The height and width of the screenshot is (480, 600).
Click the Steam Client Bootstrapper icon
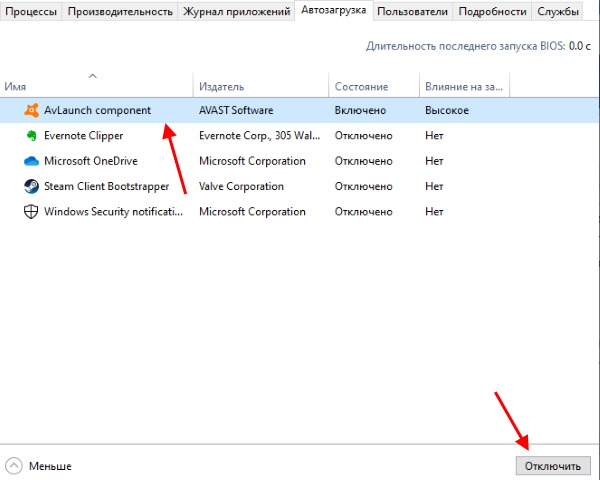click(31, 186)
